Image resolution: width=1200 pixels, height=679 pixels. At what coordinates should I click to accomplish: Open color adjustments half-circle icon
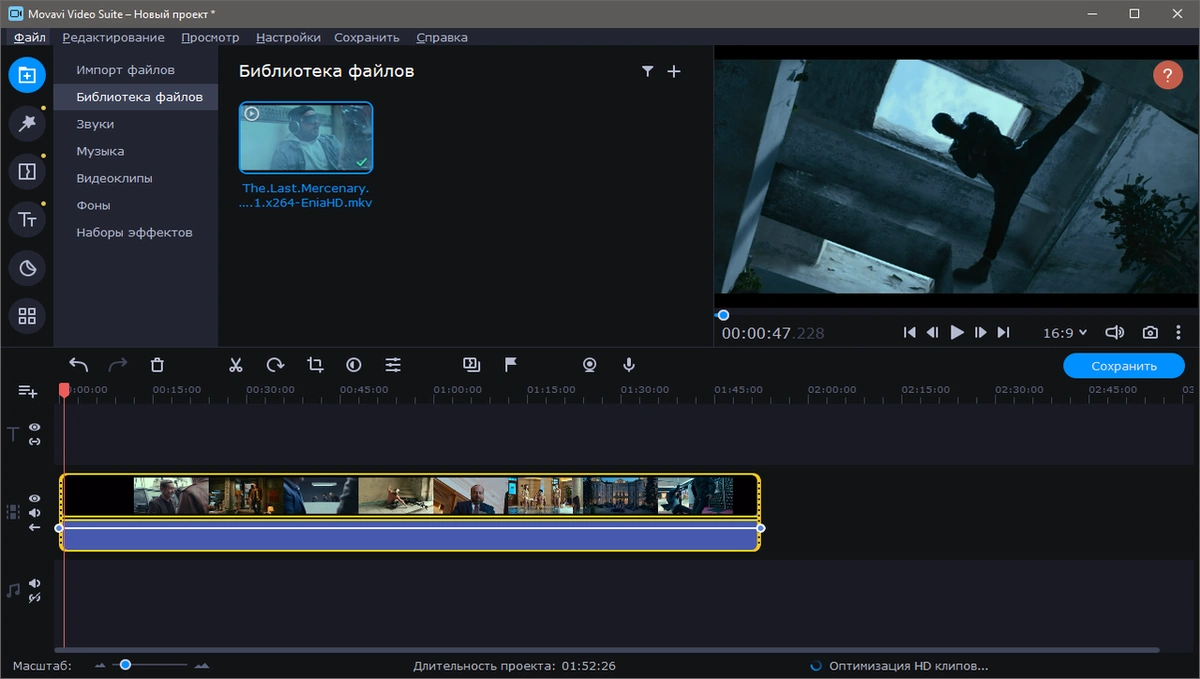(x=353, y=365)
